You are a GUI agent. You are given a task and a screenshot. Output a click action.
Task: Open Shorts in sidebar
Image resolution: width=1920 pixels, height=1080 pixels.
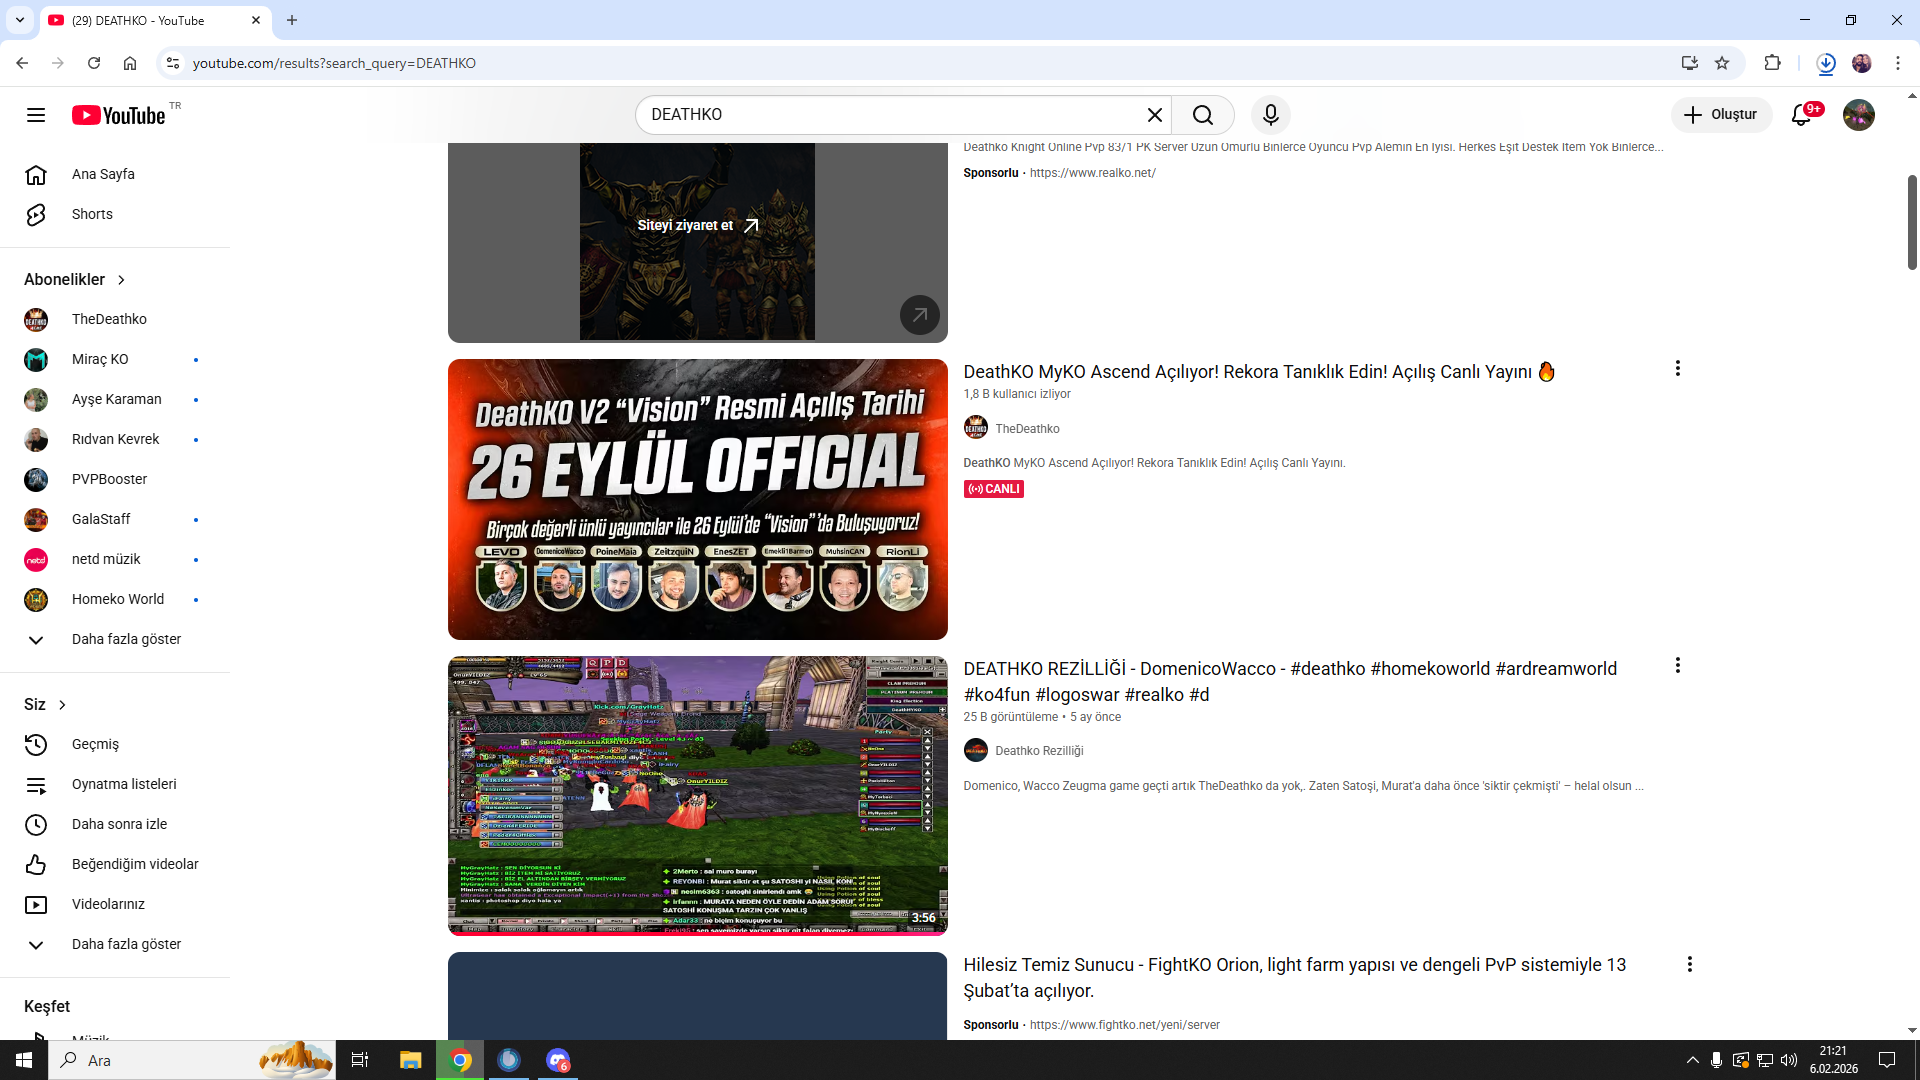coord(115,214)
